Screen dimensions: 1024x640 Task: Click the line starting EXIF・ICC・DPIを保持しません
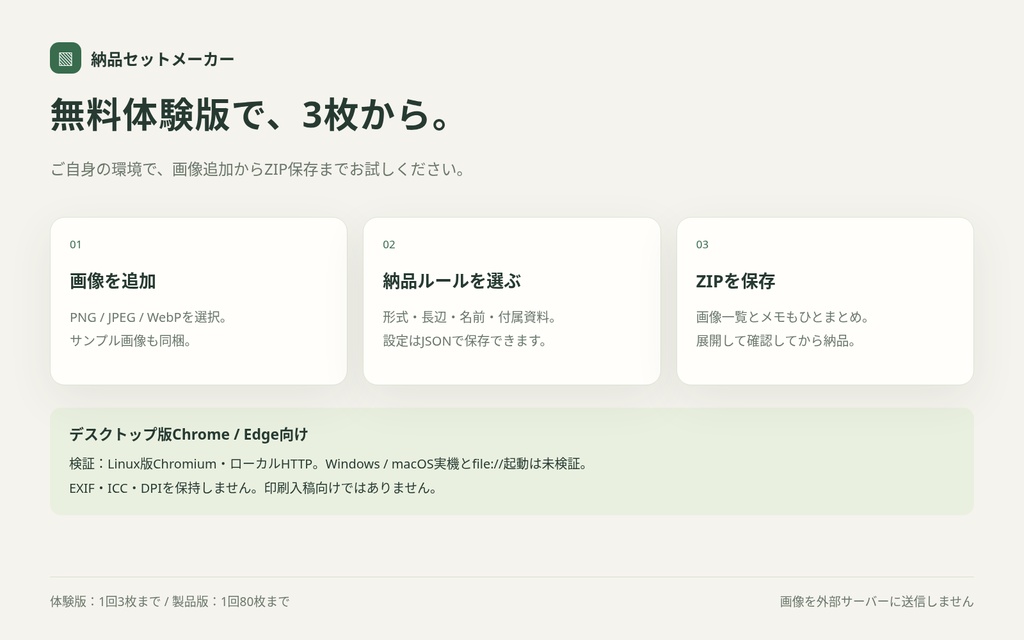tap(254, 488)
